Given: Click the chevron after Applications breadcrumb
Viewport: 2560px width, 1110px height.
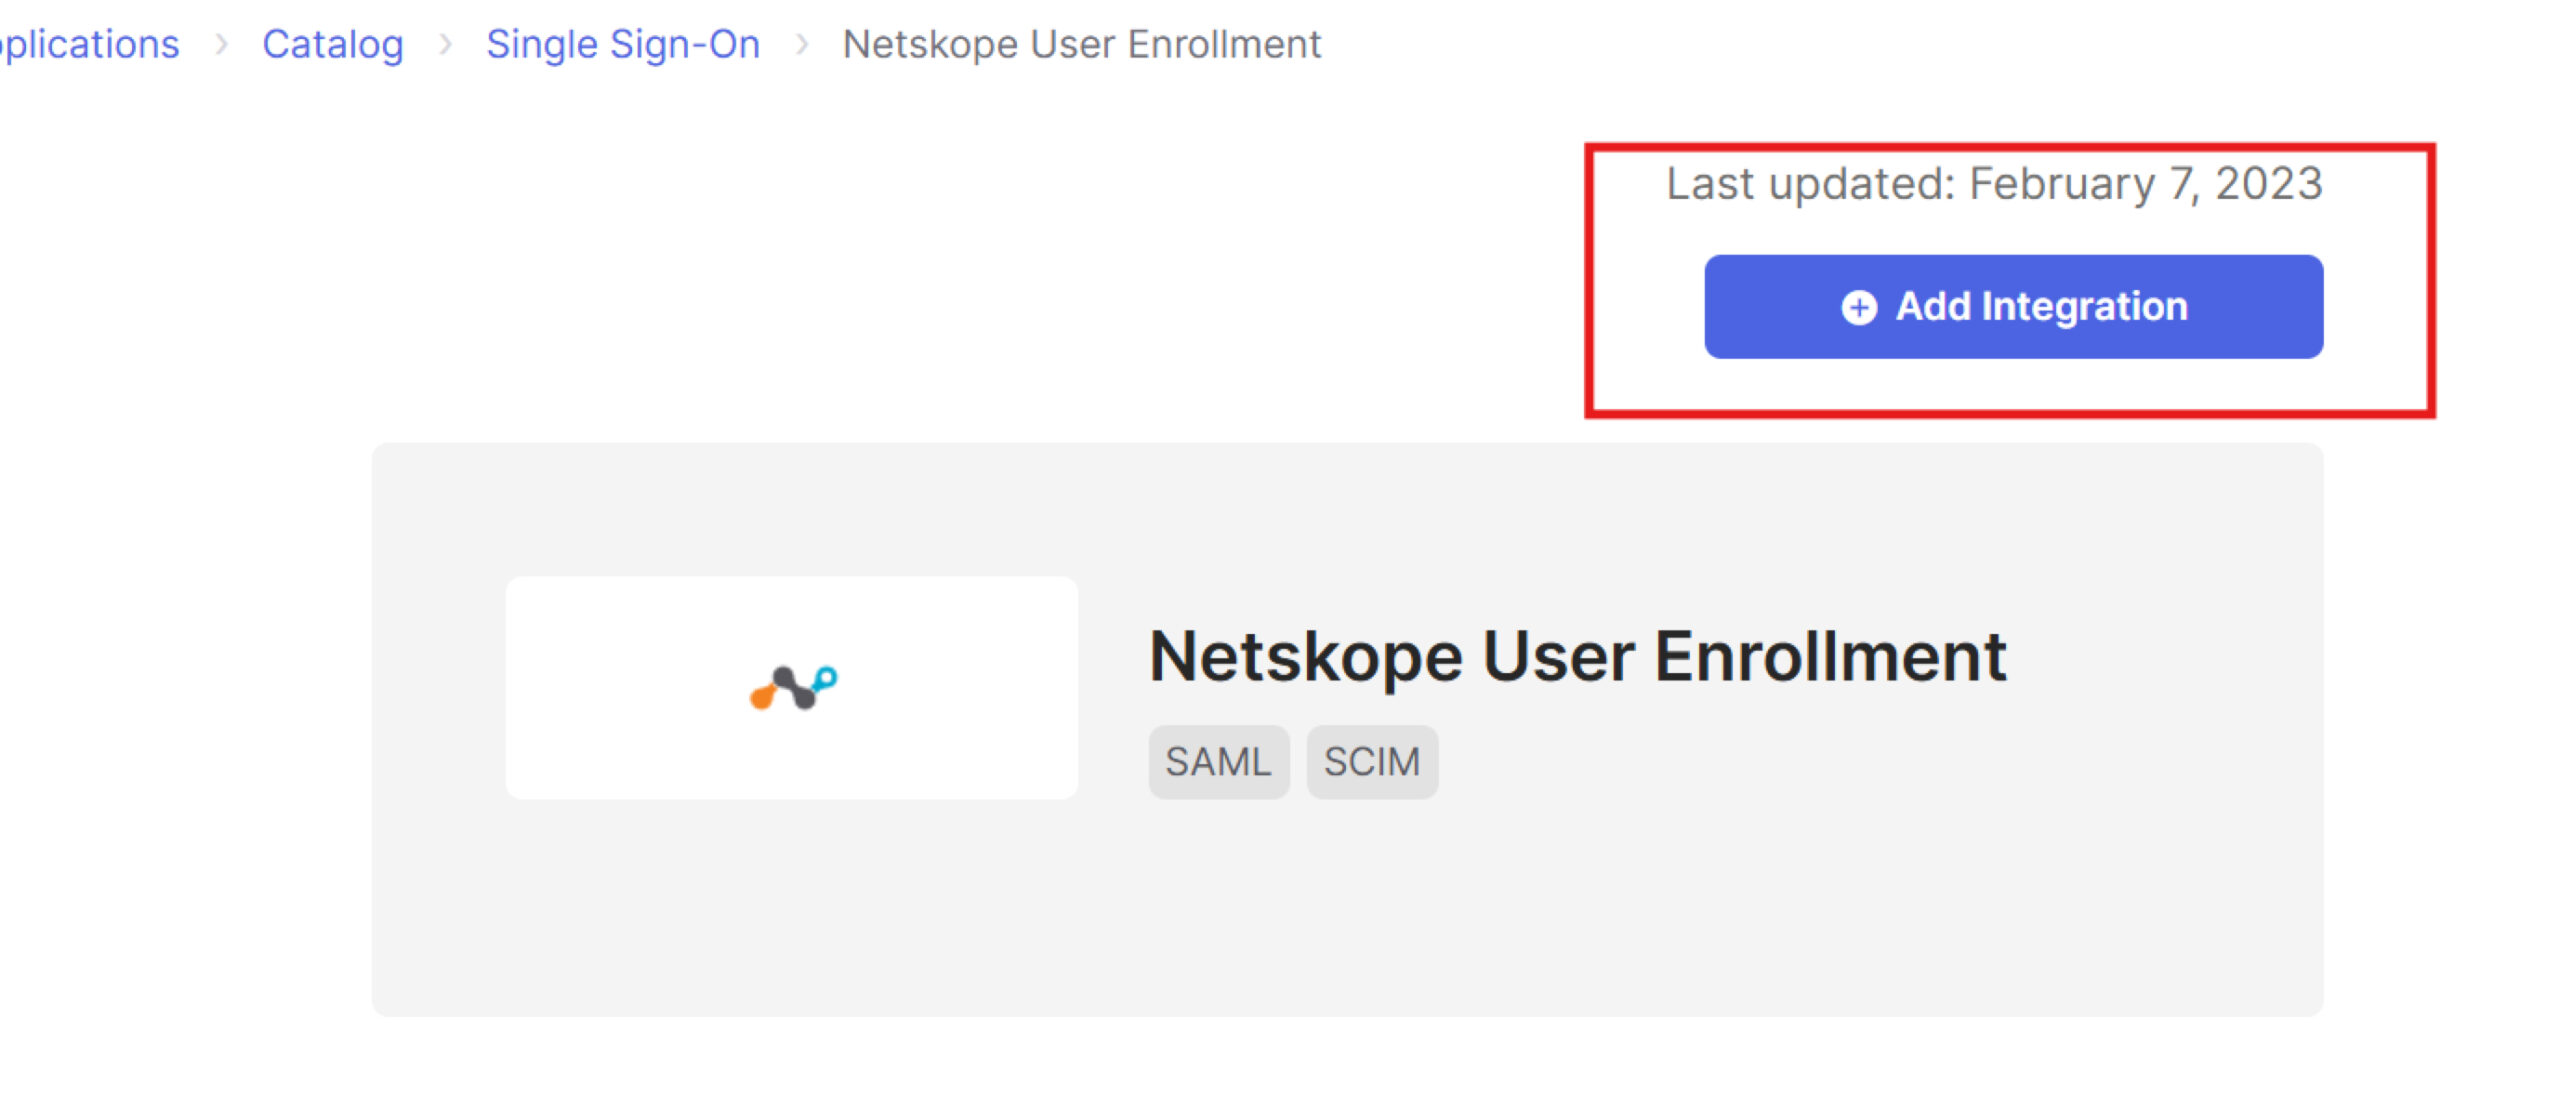Looking at the screenshot, I should (x=222, y=44).
